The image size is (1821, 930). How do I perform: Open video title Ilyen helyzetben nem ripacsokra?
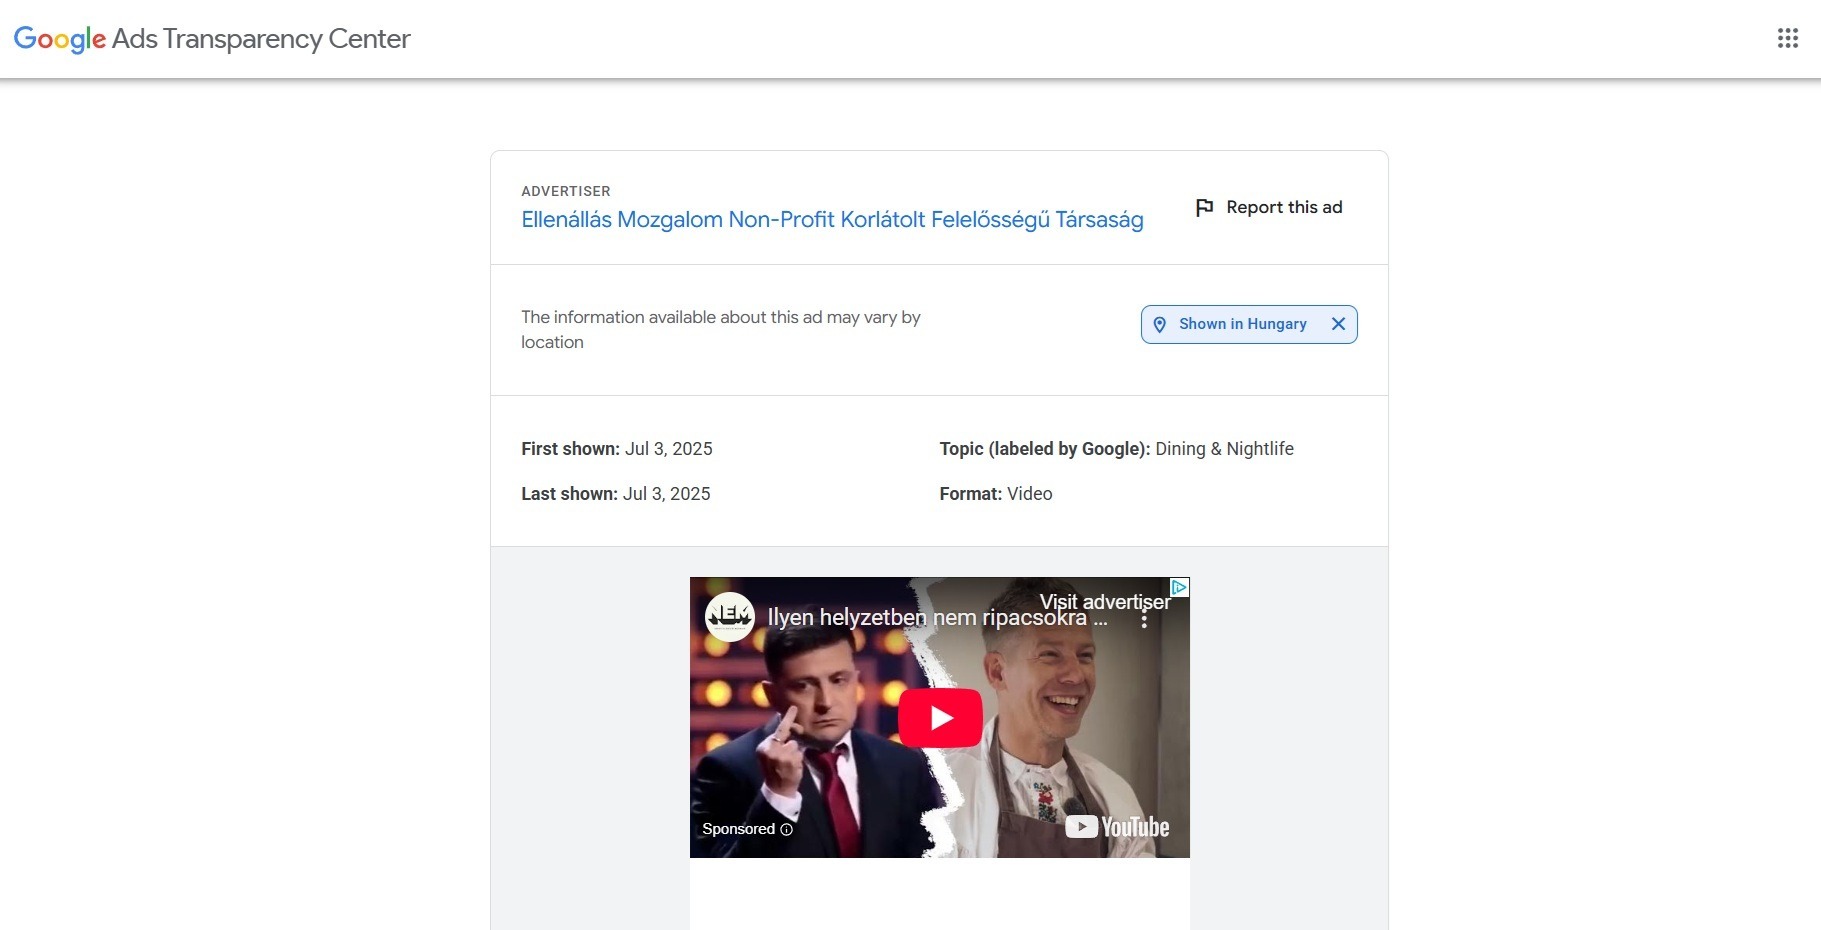point(937,618)
